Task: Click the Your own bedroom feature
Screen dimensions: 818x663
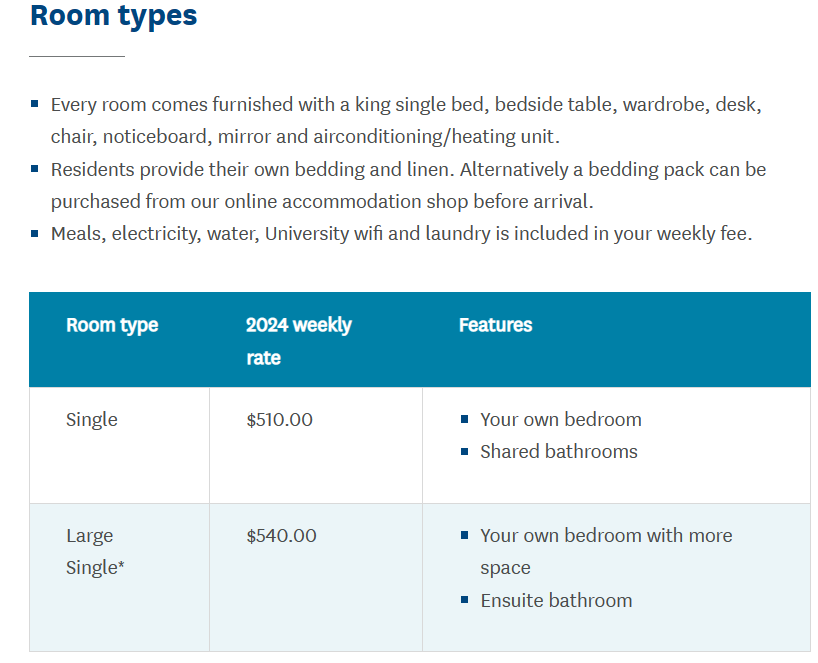Action: click(x=561, y=419)
